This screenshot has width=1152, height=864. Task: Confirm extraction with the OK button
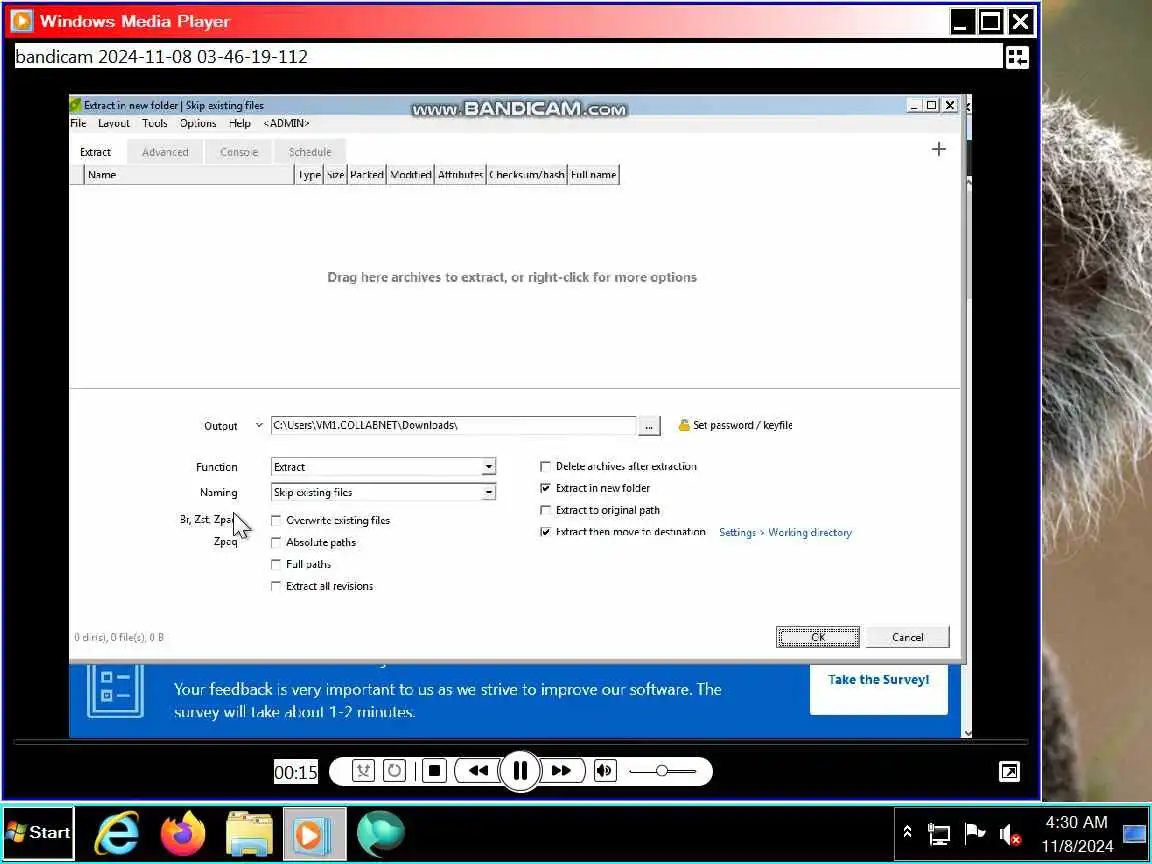[x=818, y=637]
